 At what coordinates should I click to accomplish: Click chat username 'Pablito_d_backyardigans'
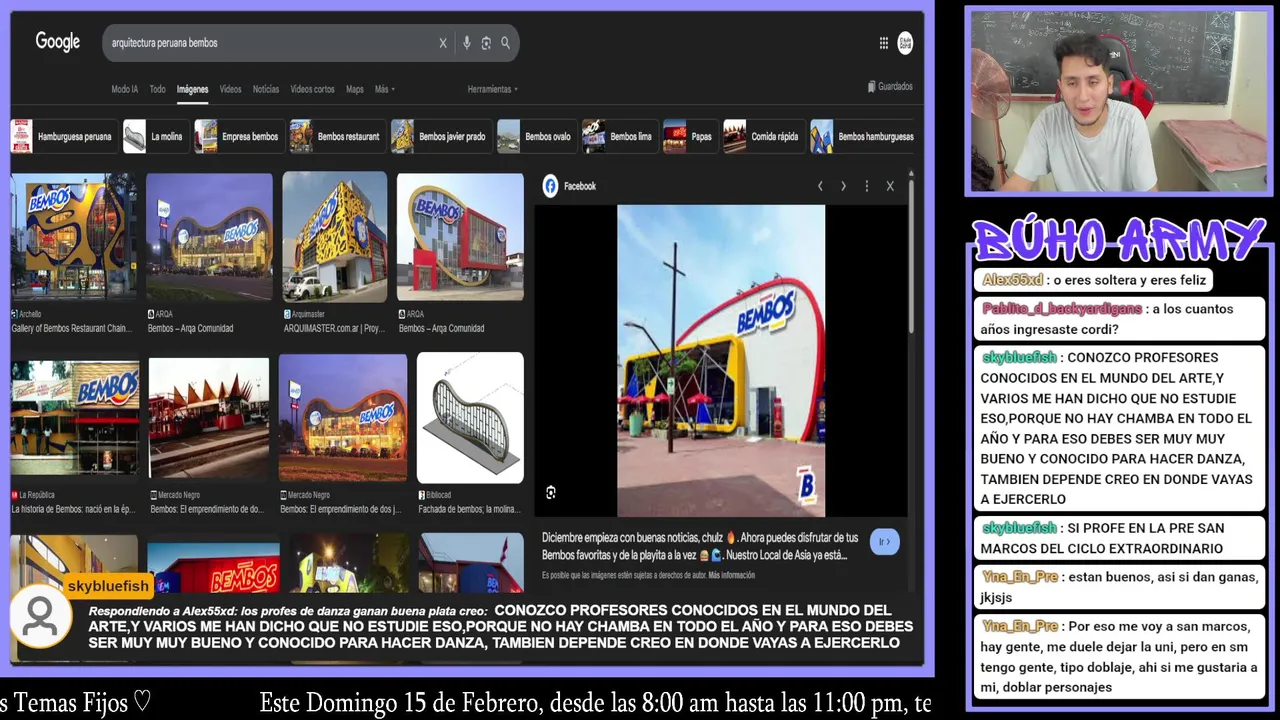click(1061, 309)
